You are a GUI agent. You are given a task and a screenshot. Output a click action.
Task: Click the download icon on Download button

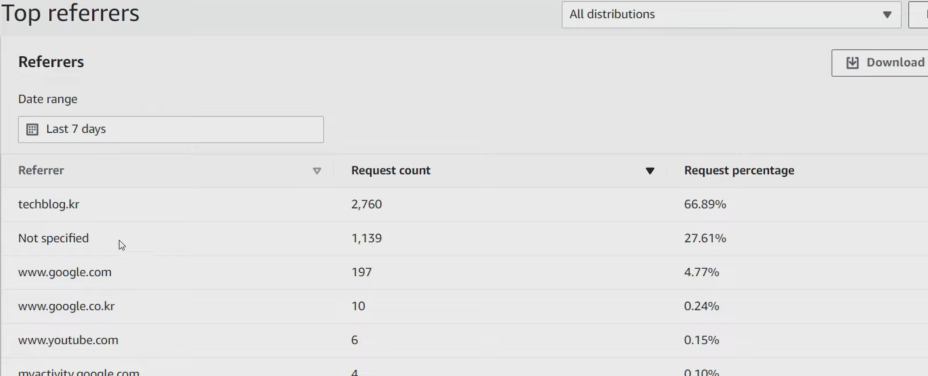click(x=852, y=63)
